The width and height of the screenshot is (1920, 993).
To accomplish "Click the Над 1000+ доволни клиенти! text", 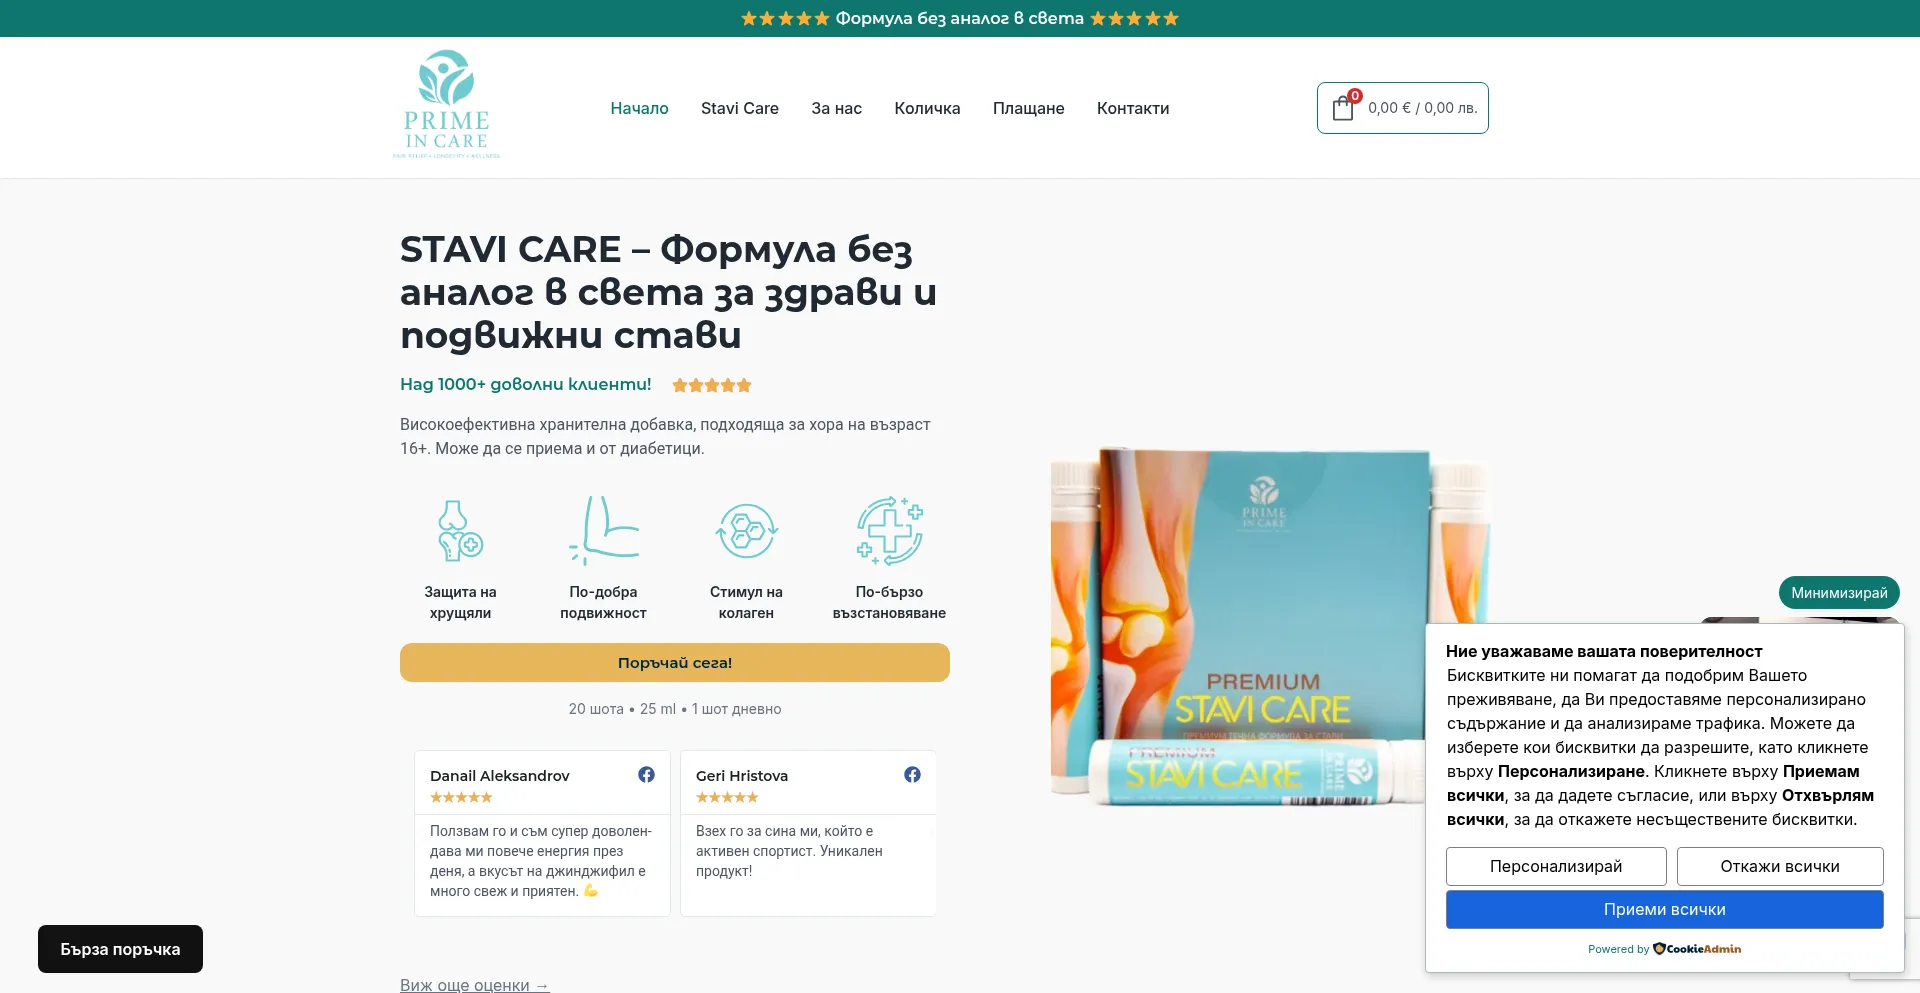I will click(526, 384).
